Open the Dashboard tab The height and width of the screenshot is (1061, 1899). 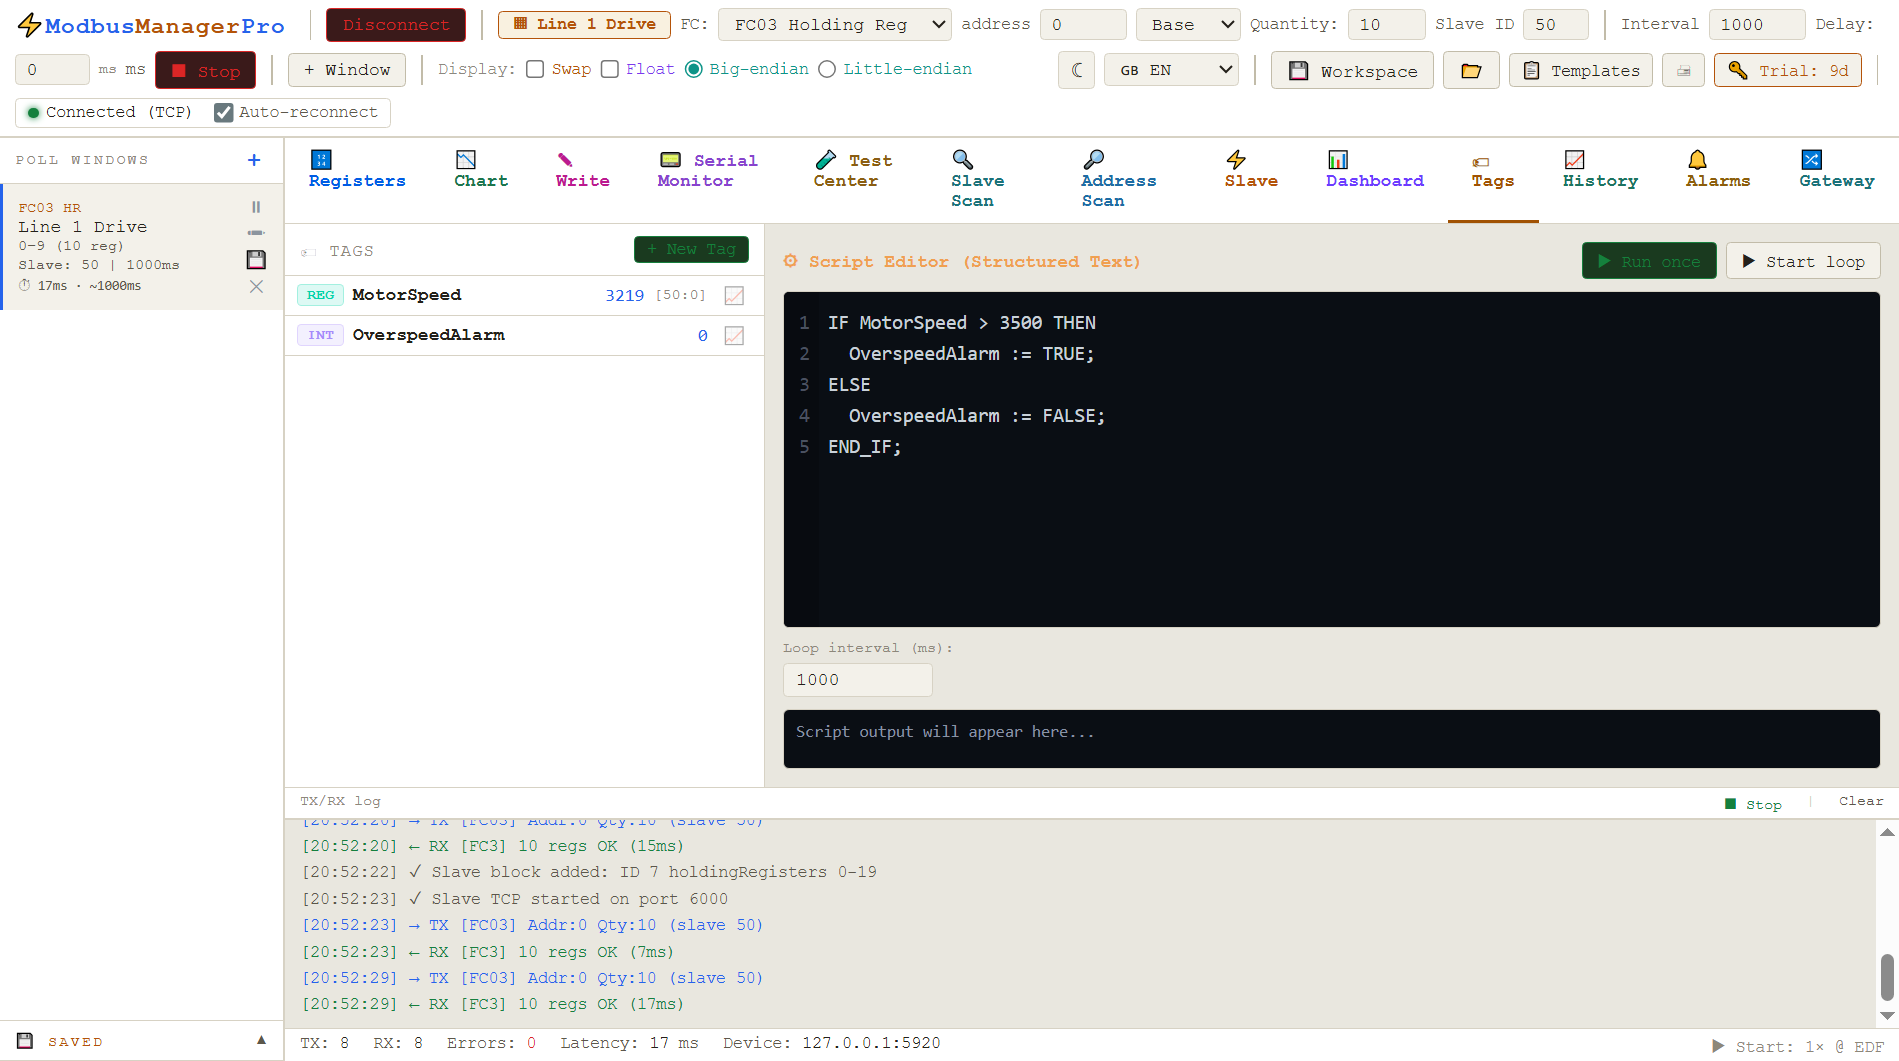(1374, 170)
